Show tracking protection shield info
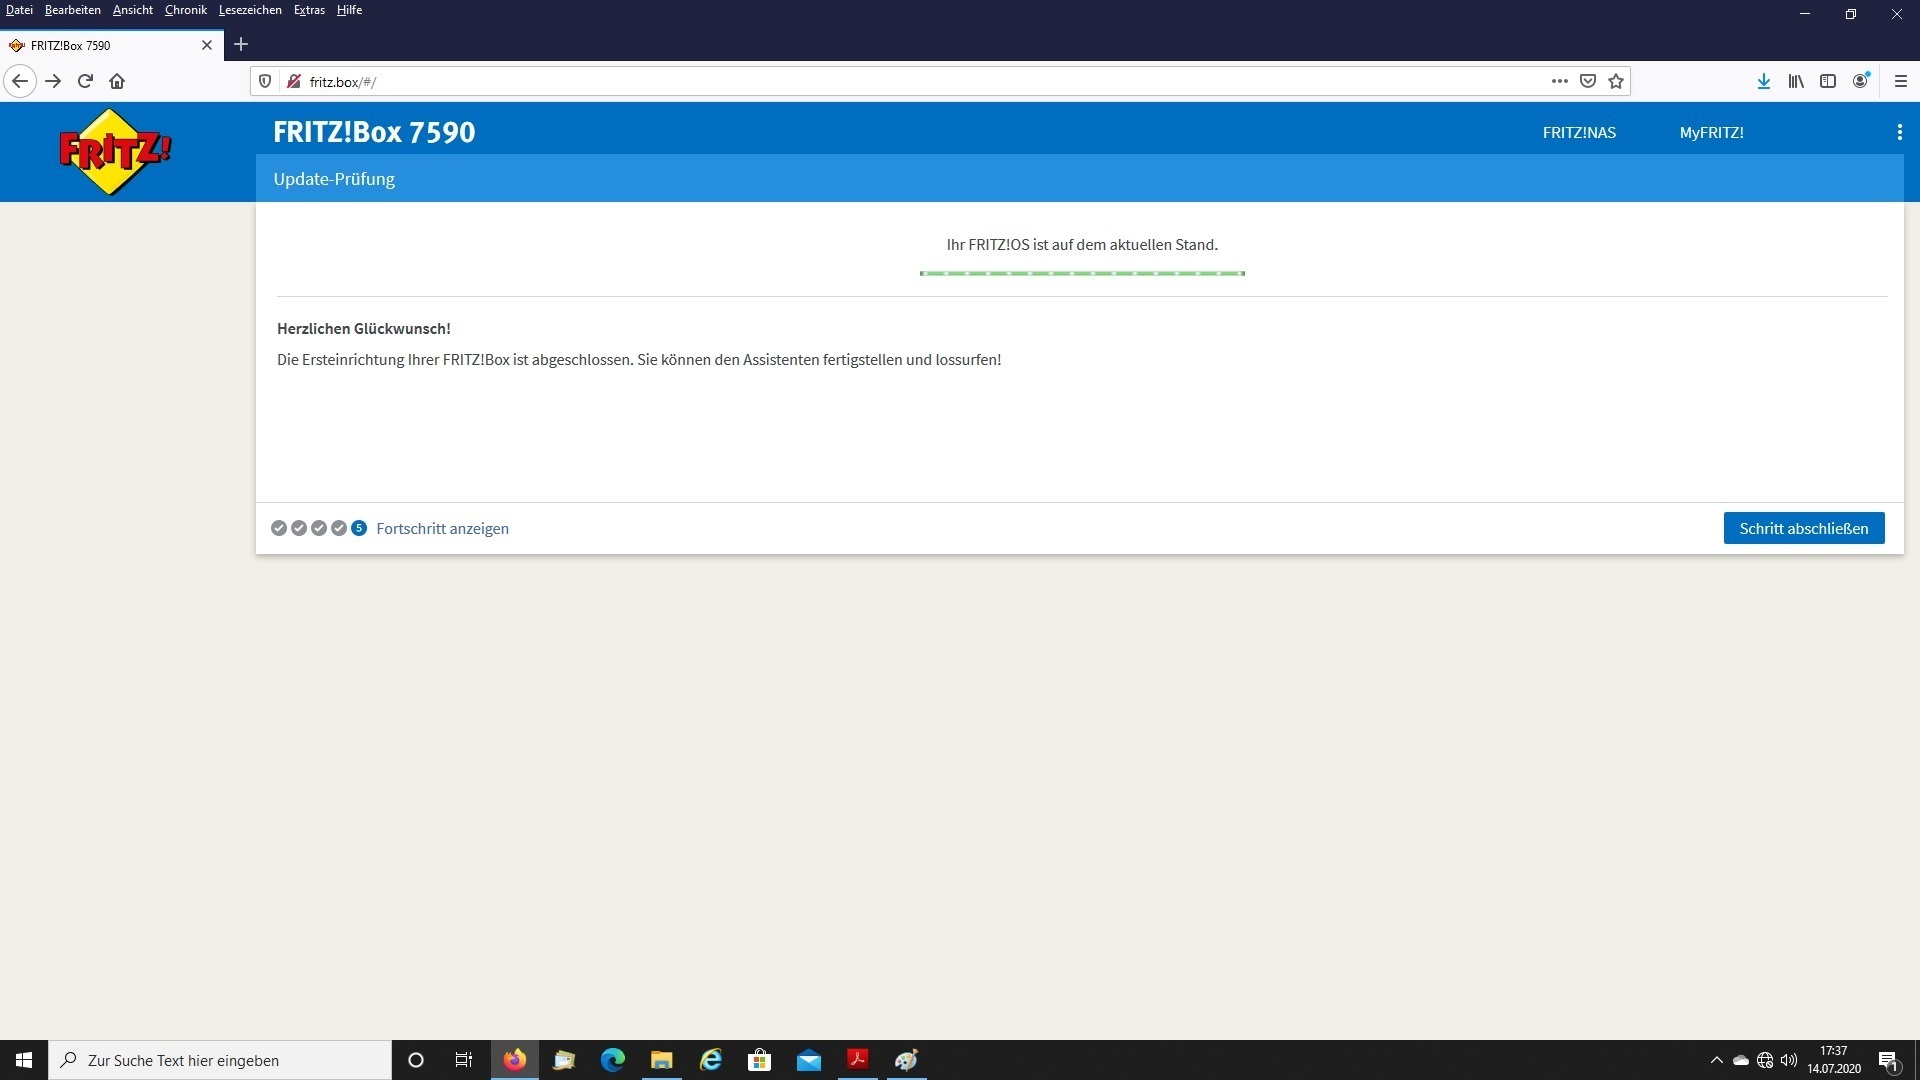This screenshot has width=1920, height=1080. 265,81
